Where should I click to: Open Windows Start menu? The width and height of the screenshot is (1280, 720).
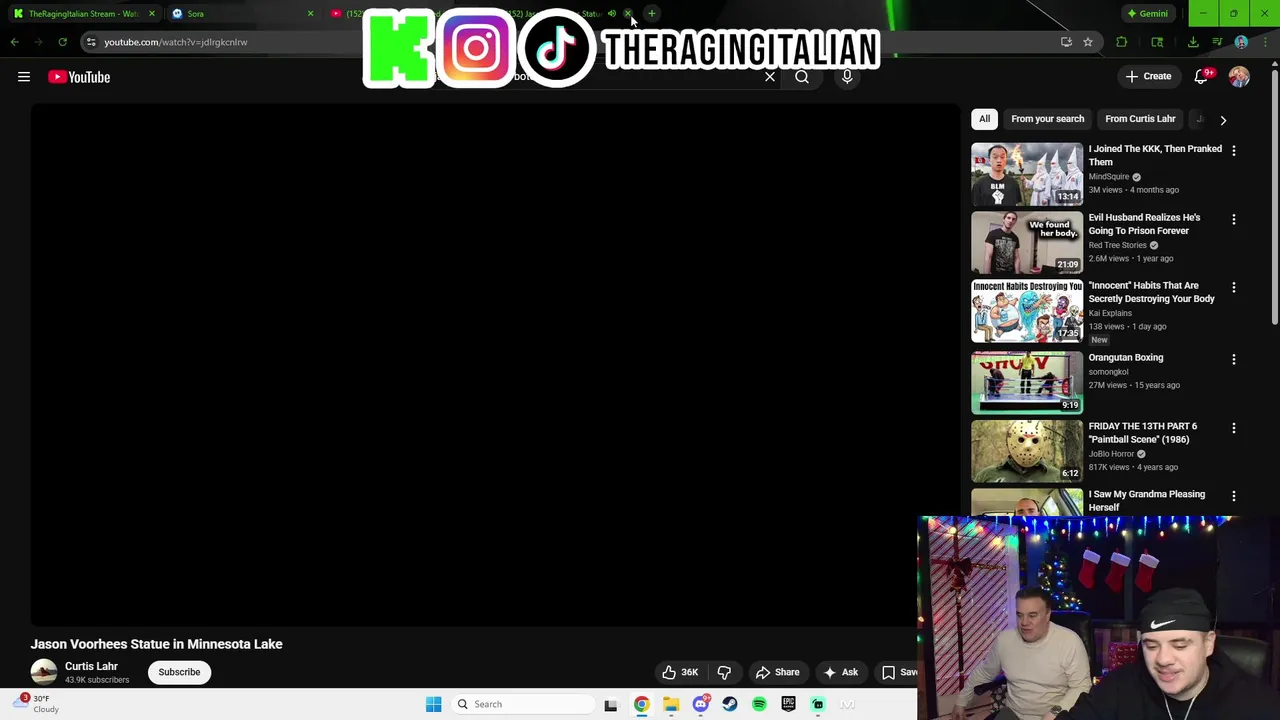coord(433,704)
